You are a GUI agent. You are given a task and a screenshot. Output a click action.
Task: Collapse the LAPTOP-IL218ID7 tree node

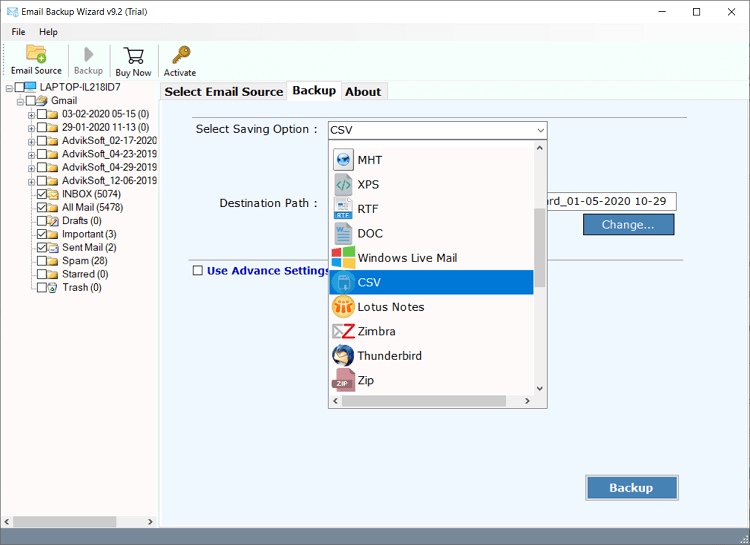click(x=9, y=88)
